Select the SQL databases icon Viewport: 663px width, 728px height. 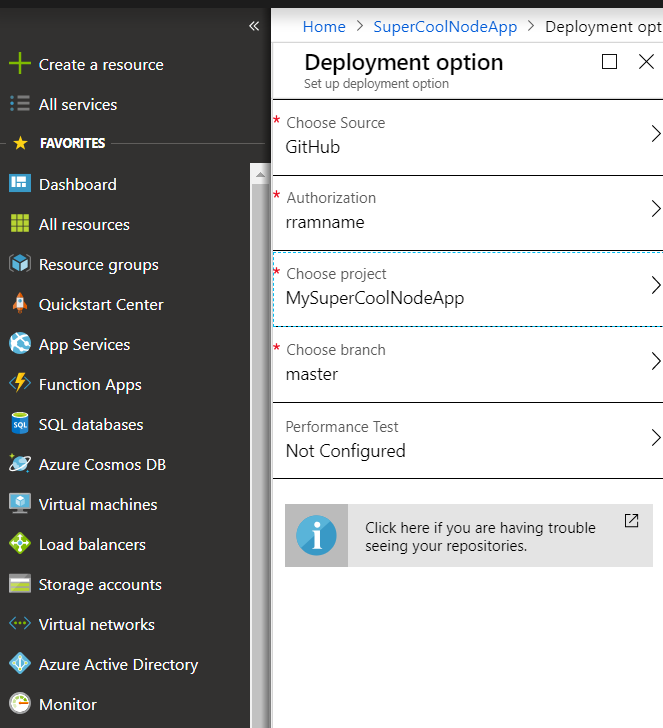click(20, 424)
